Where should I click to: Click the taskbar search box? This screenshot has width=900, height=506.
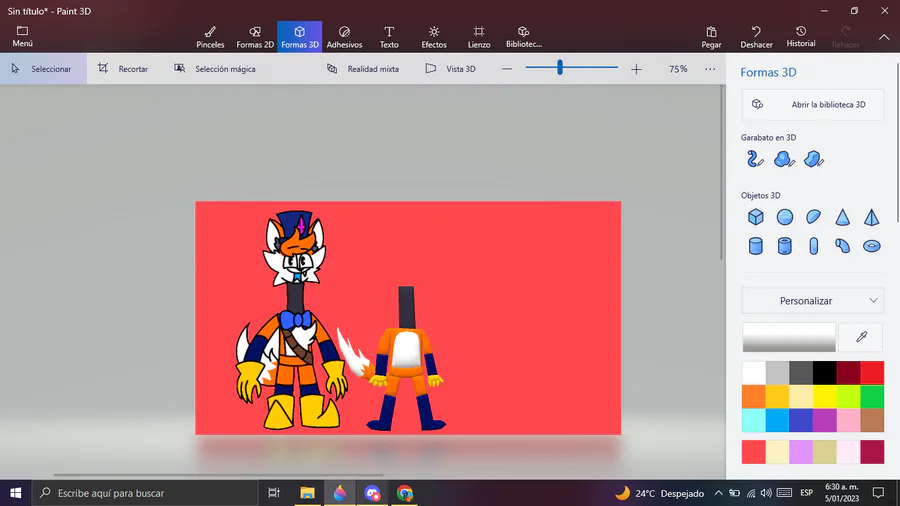coord(144,493)
